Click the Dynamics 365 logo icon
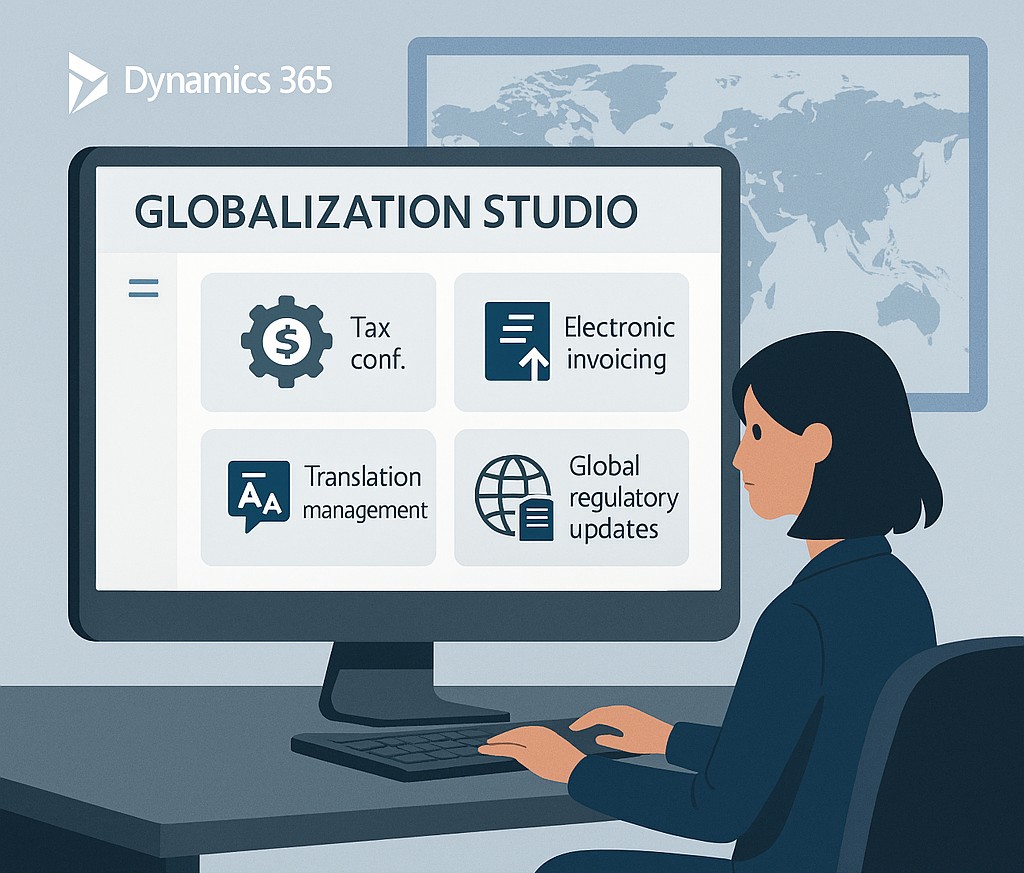Screen dimensions: 1024x873 [87, 81]
